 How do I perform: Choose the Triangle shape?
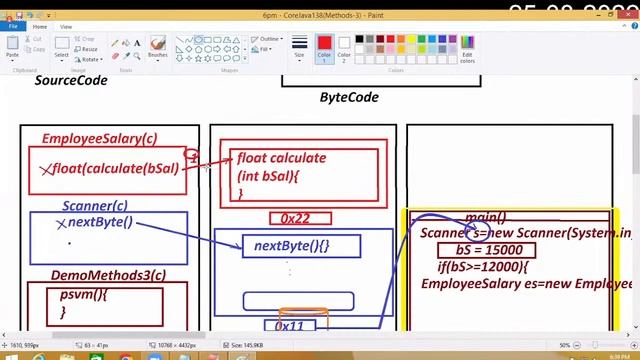coord(236,40)
